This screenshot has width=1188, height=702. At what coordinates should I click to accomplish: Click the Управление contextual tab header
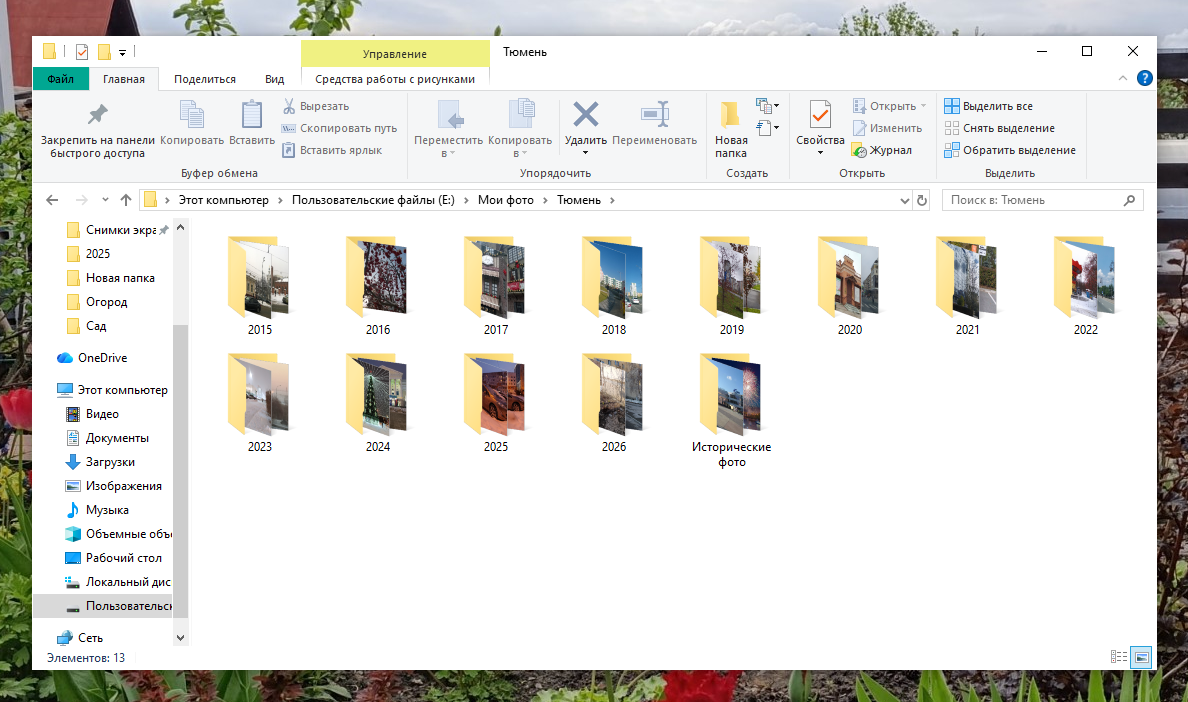point(395,54)
